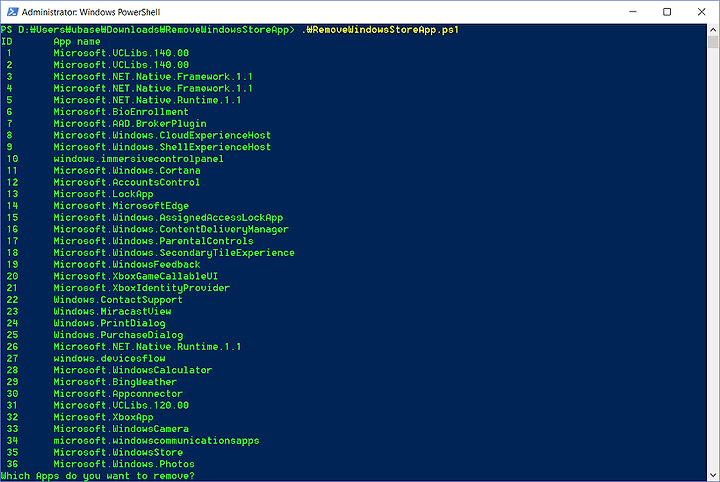
Task: Click the Microsoft.LockApp line
Action: [x=103, y=194]
